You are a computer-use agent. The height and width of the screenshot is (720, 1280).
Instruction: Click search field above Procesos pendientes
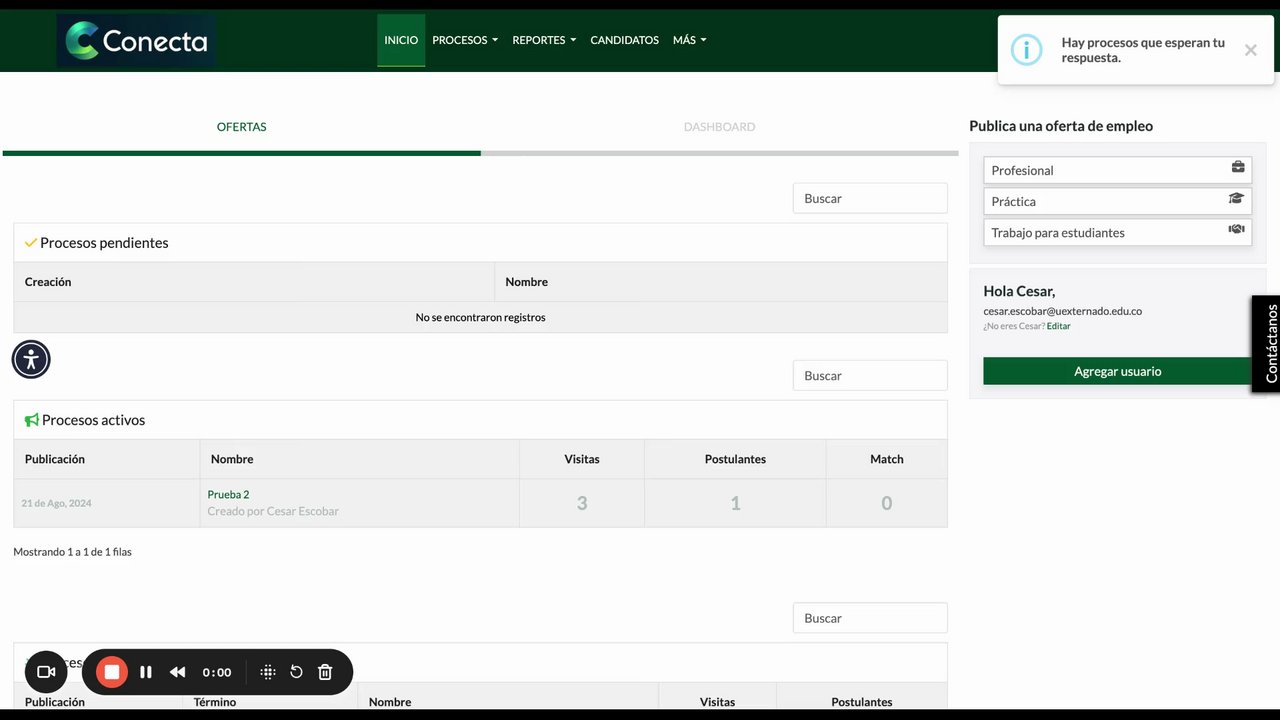tap(870, 198)
